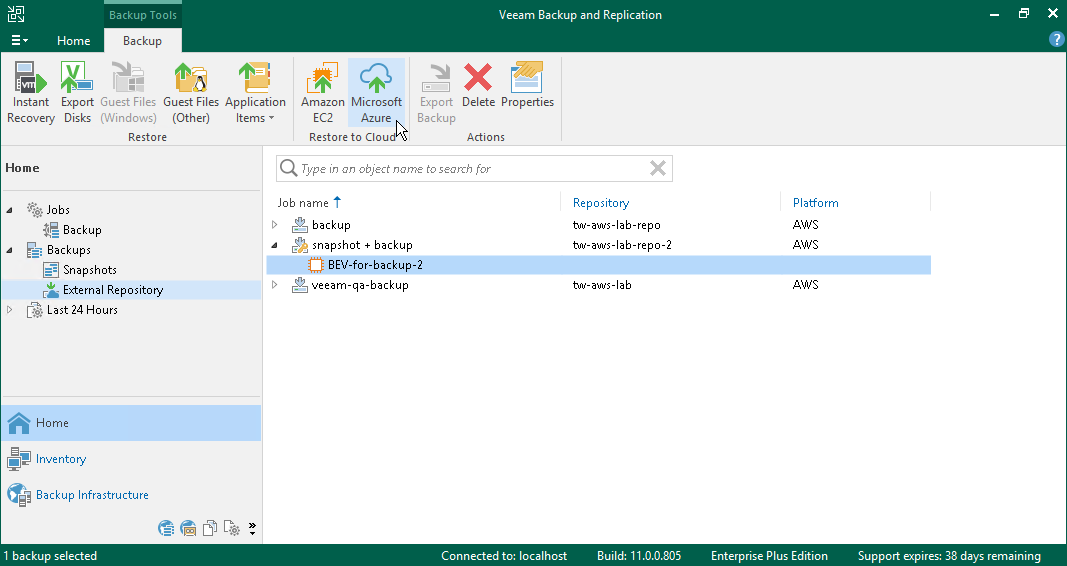1067x566 pixels.
Task: Open backup Properties
Action: coord(527,86)
